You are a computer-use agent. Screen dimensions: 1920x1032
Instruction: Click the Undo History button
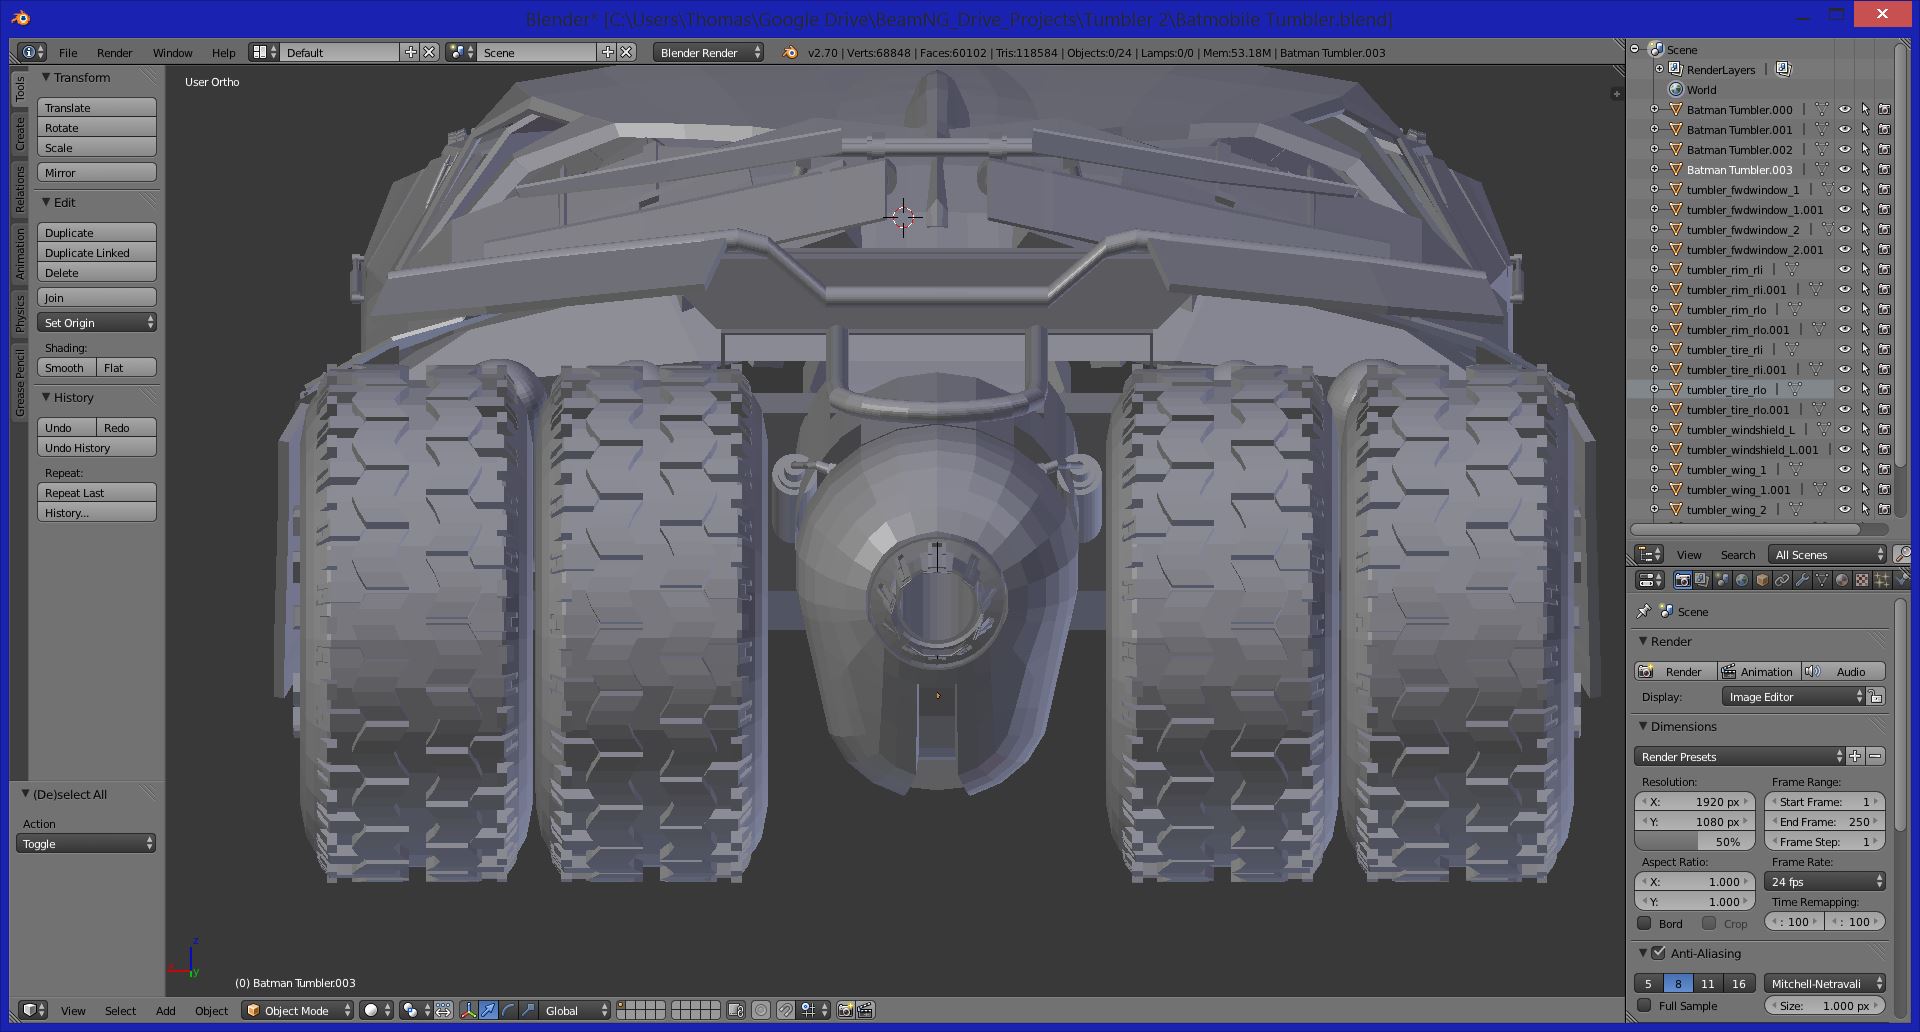click(97, 447)
